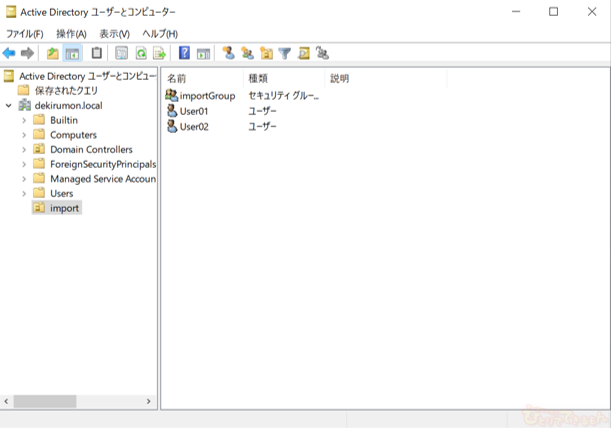This screenshot has width=611, height=428.
Task: Select User02 in the list
Action: tap(194, 126)
